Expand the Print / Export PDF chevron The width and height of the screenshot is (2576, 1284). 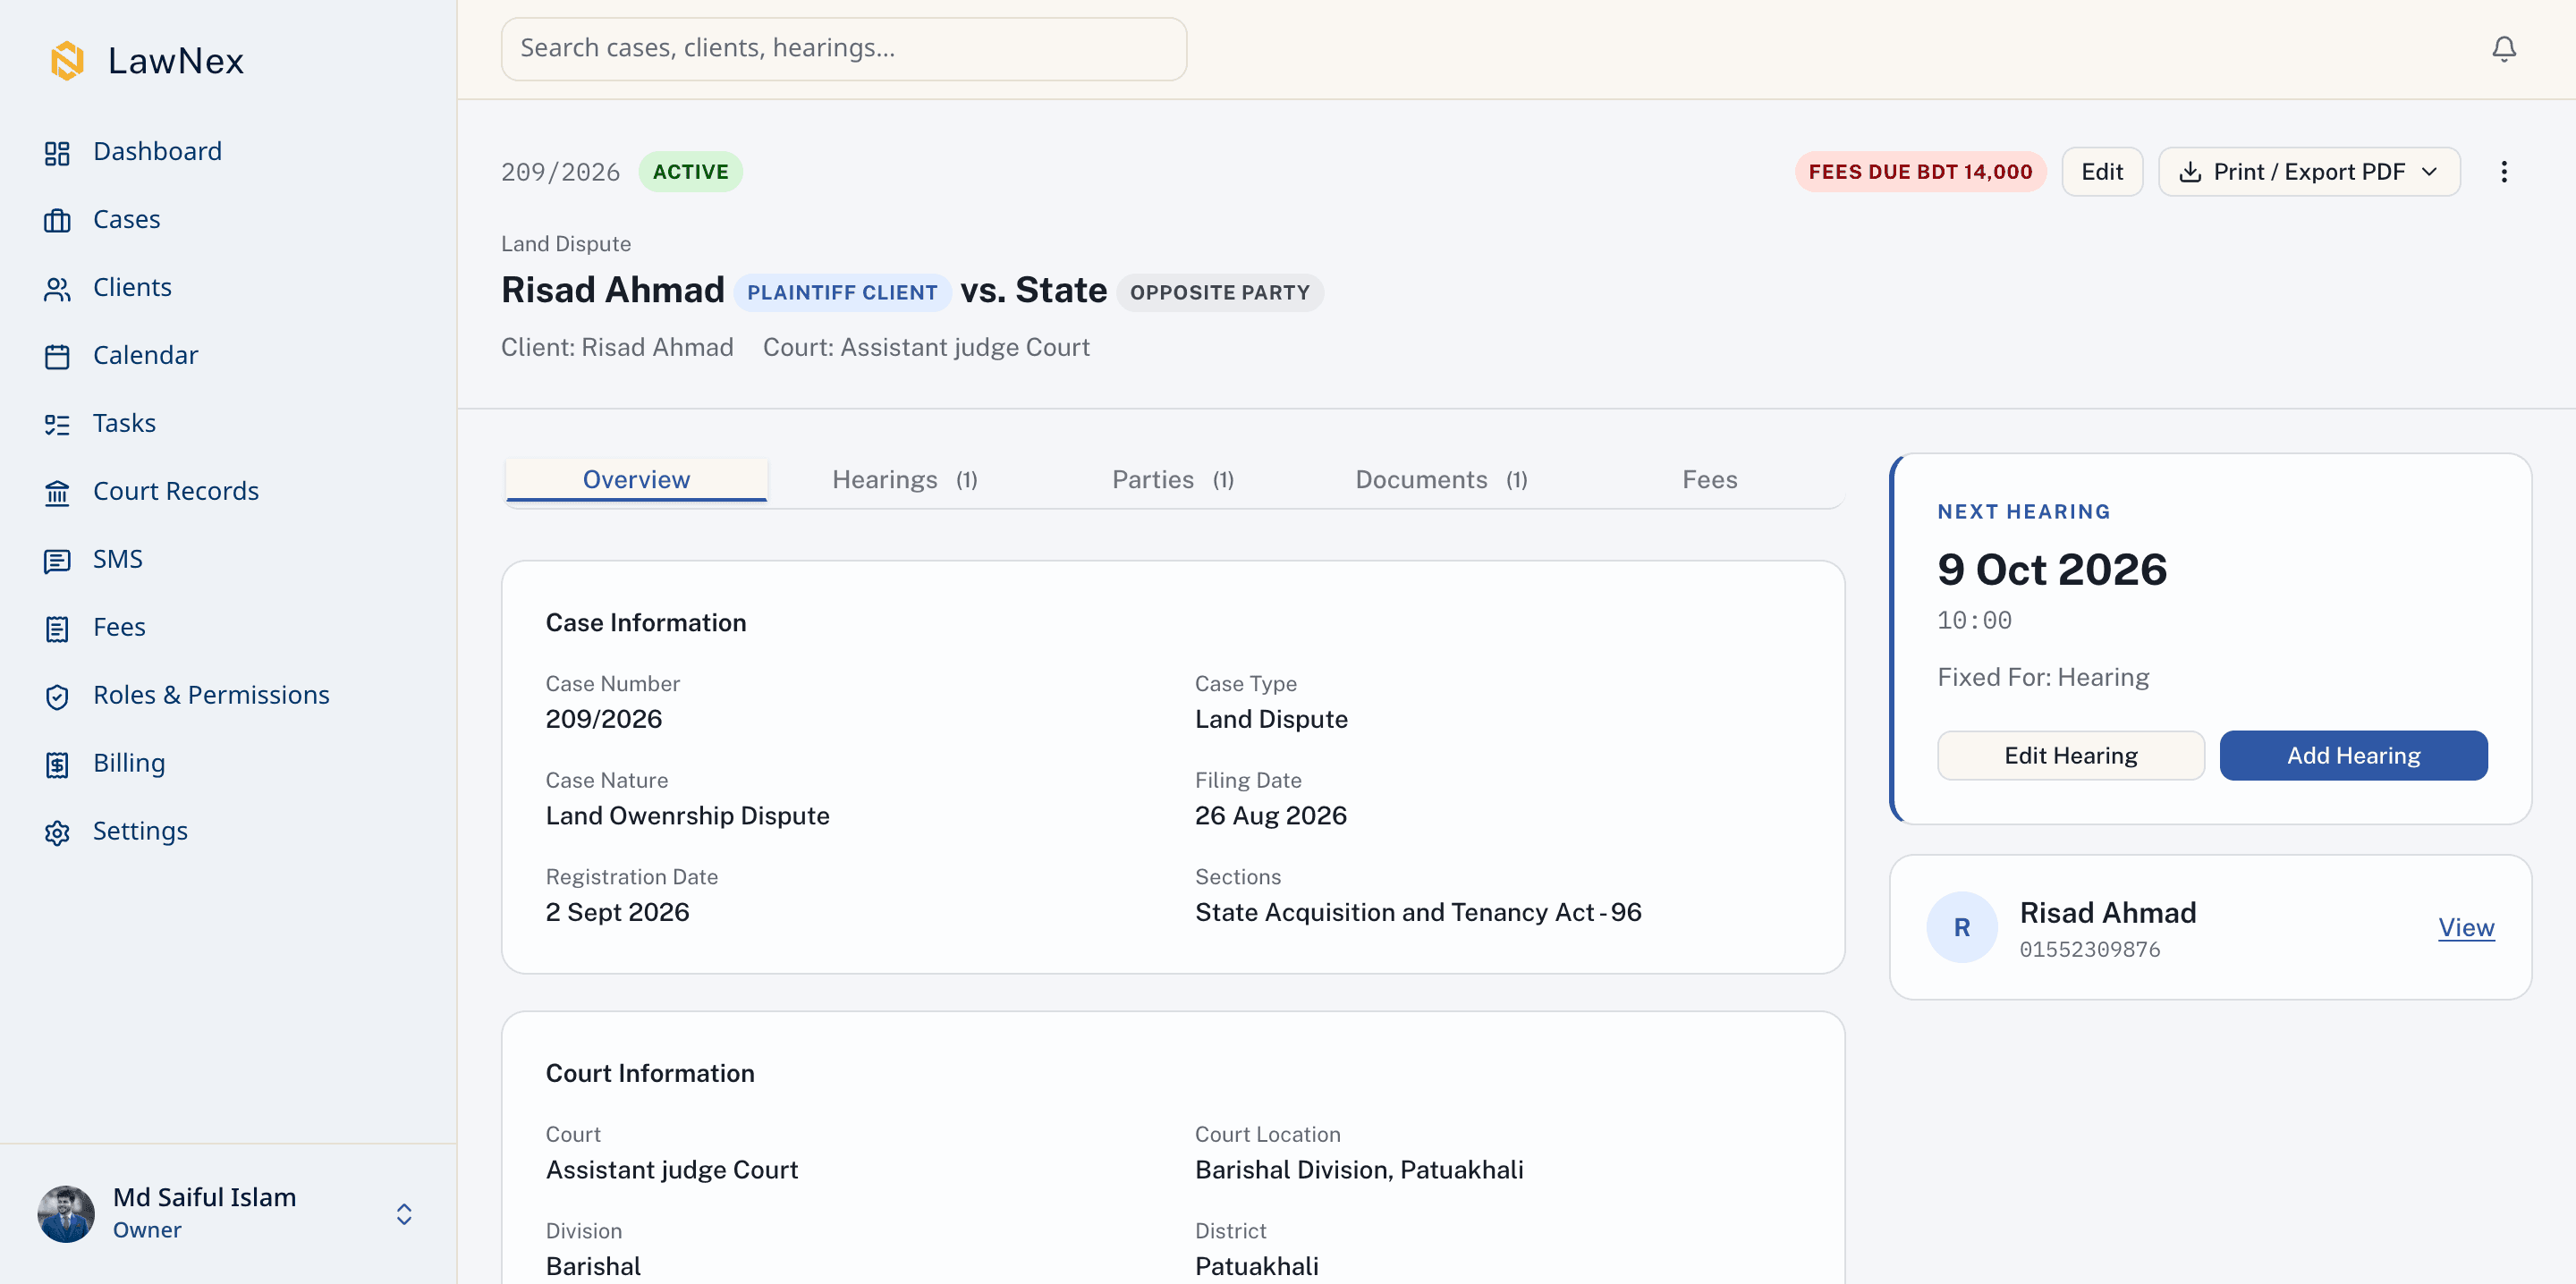pyautogui.click(x=2429, y=172)
